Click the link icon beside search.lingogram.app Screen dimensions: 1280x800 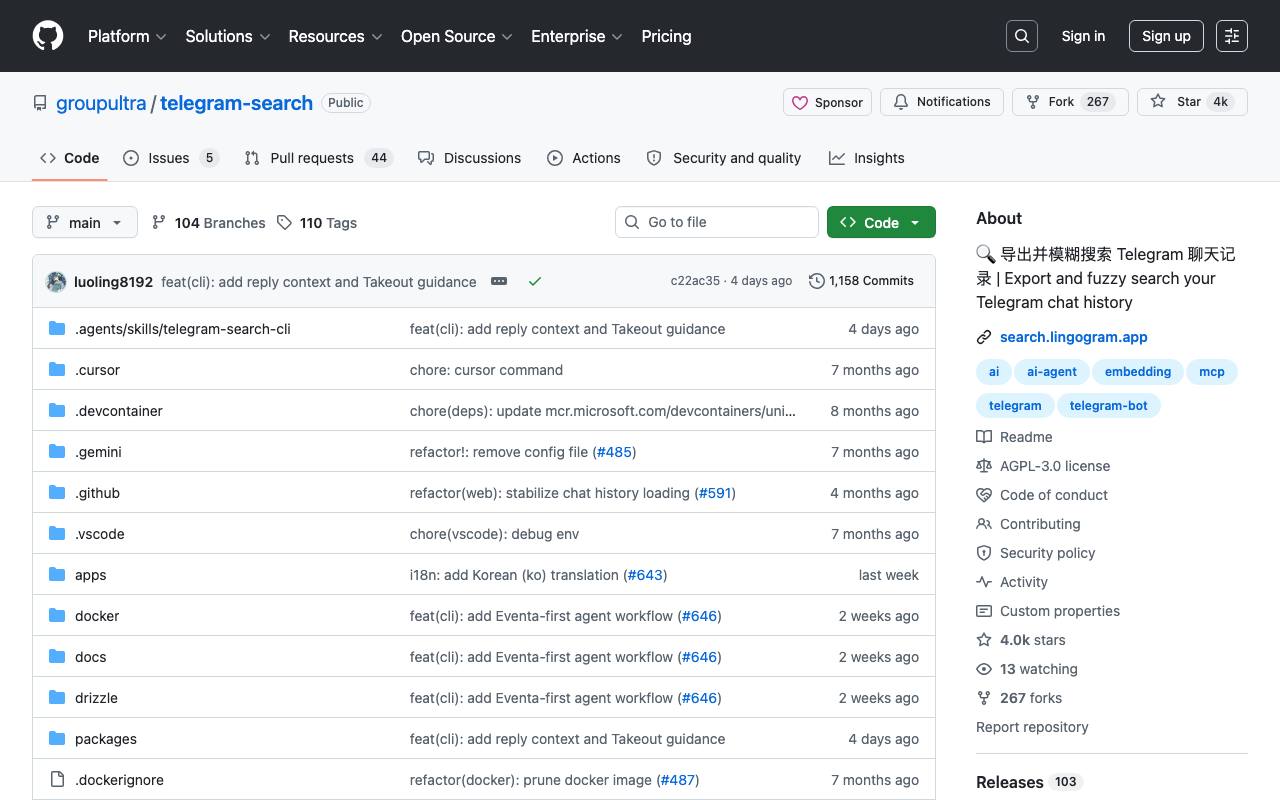click(984, 337)
